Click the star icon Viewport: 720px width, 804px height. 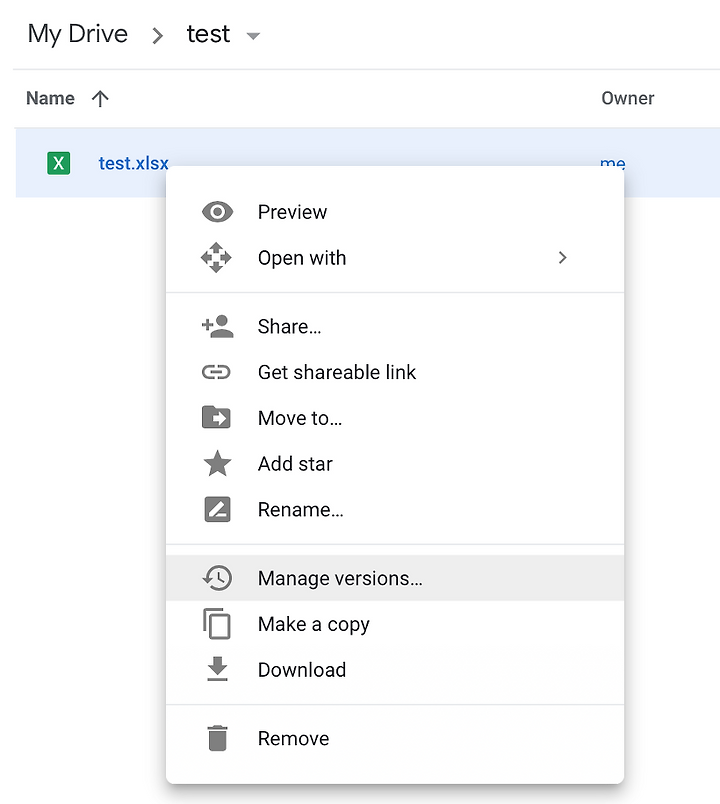pos(217,463)
